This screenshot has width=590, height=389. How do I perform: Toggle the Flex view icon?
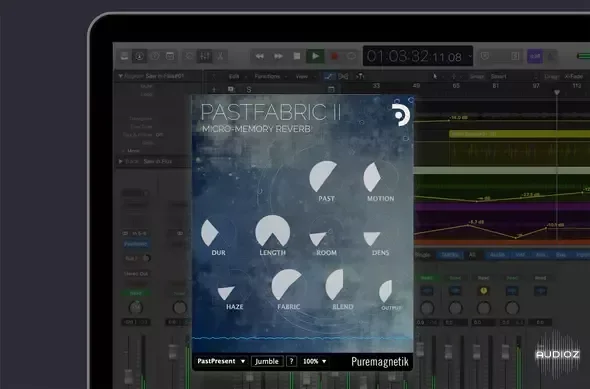343,76
